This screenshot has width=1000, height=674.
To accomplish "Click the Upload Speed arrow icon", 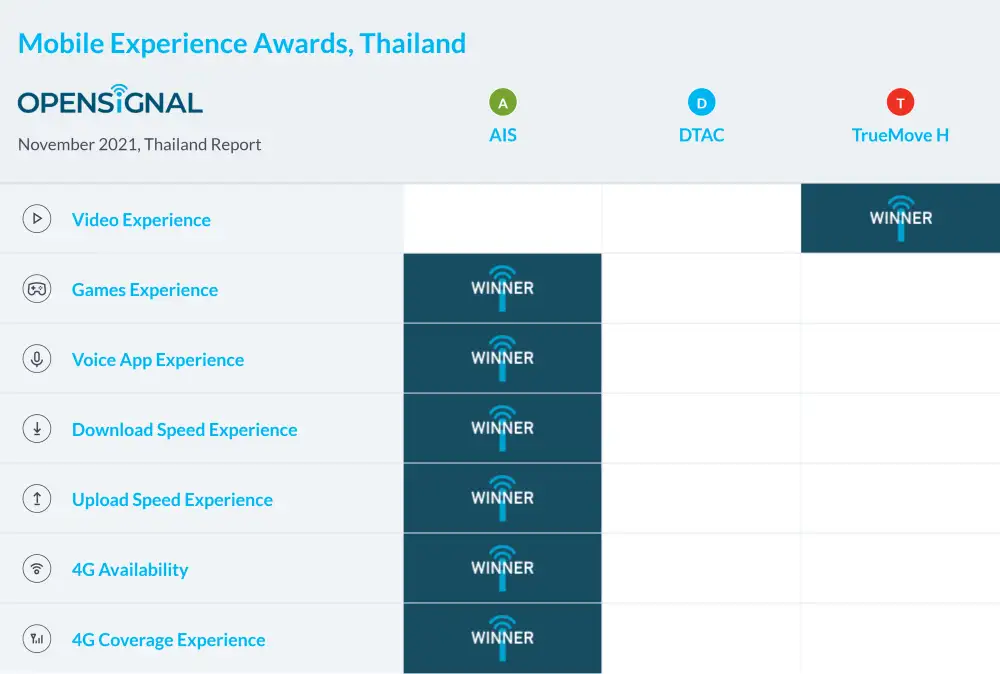I will coord(37,499).
